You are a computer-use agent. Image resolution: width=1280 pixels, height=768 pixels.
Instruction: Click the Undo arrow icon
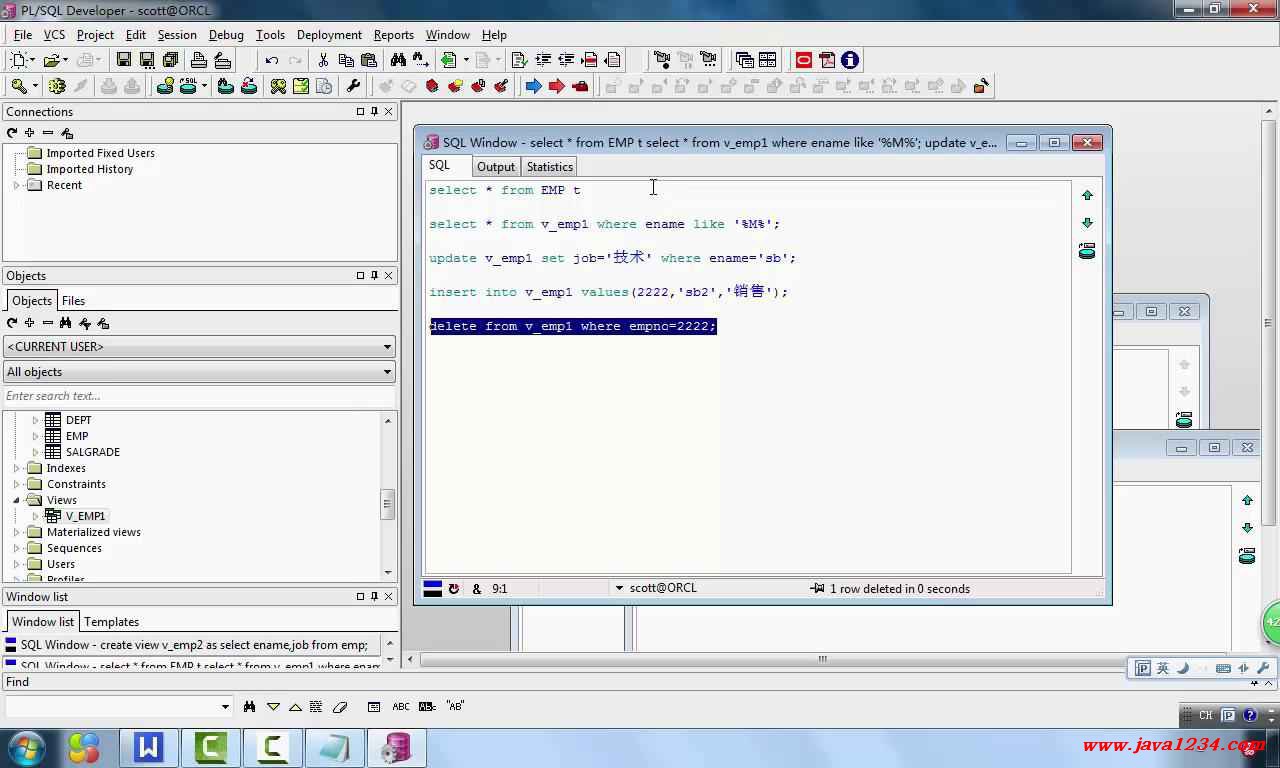271,60
